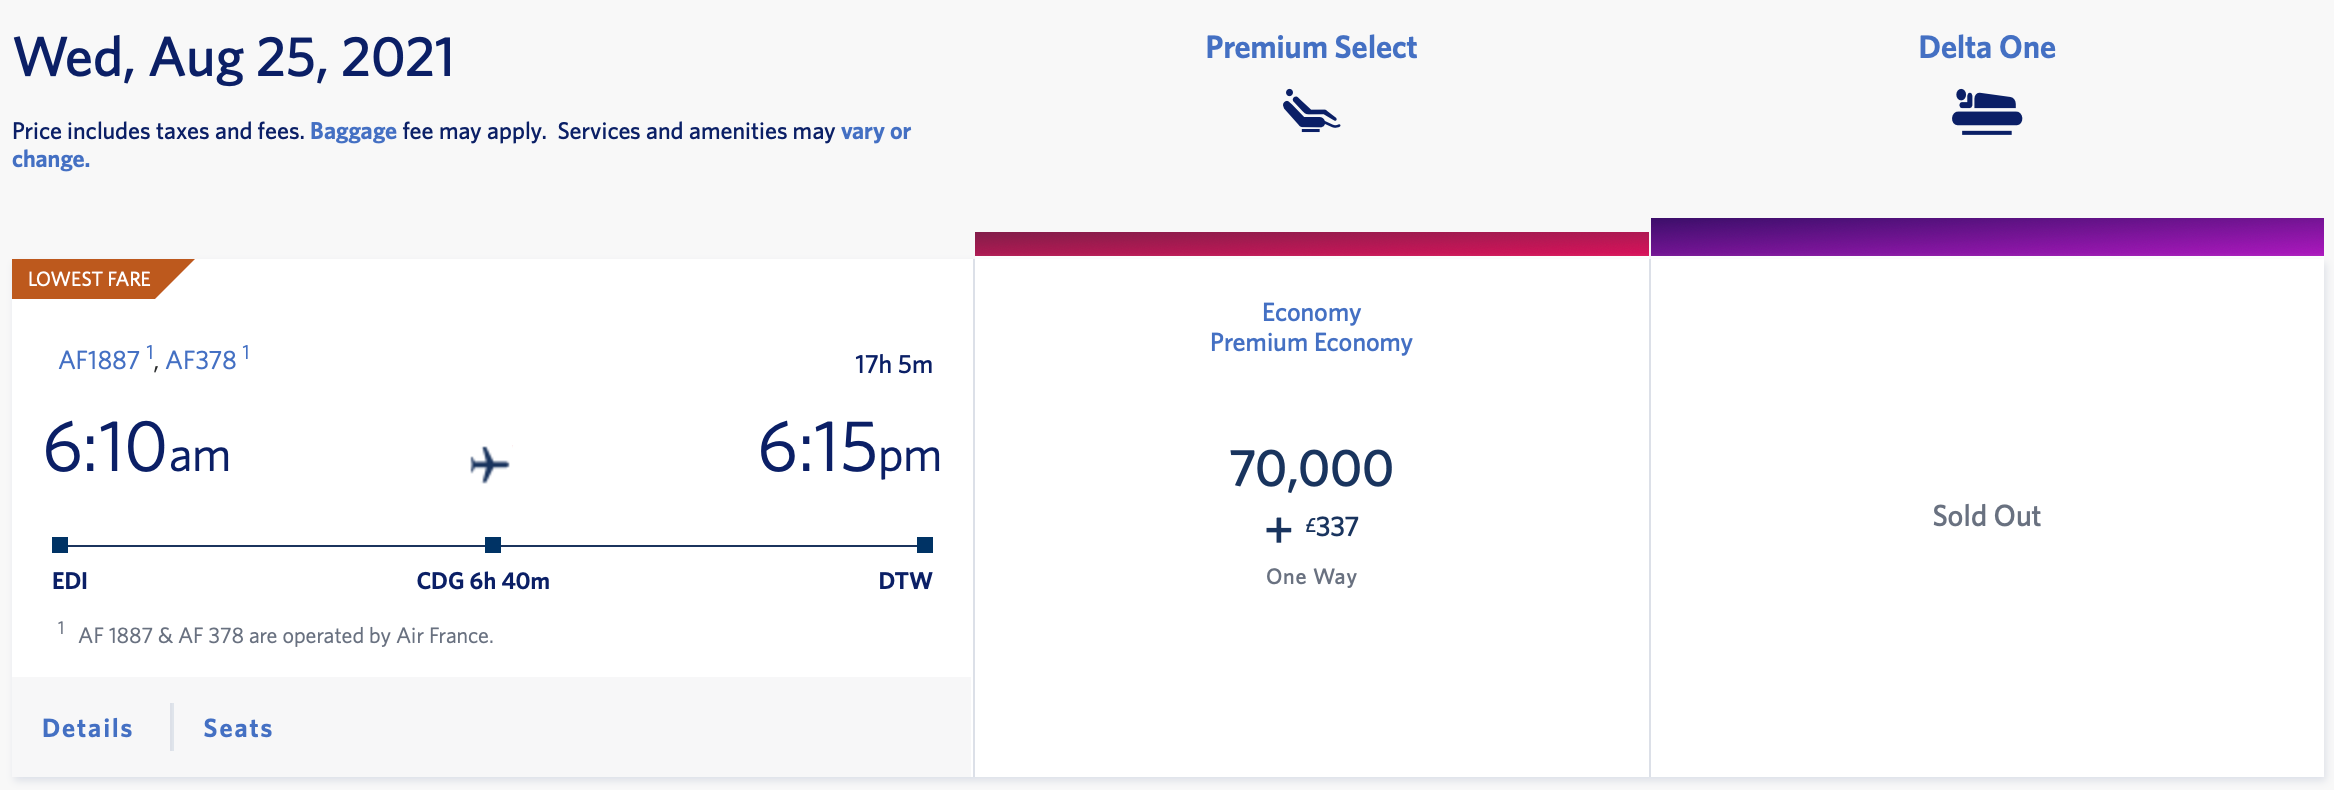Open flight AF1887 details link

click(99, 360)
